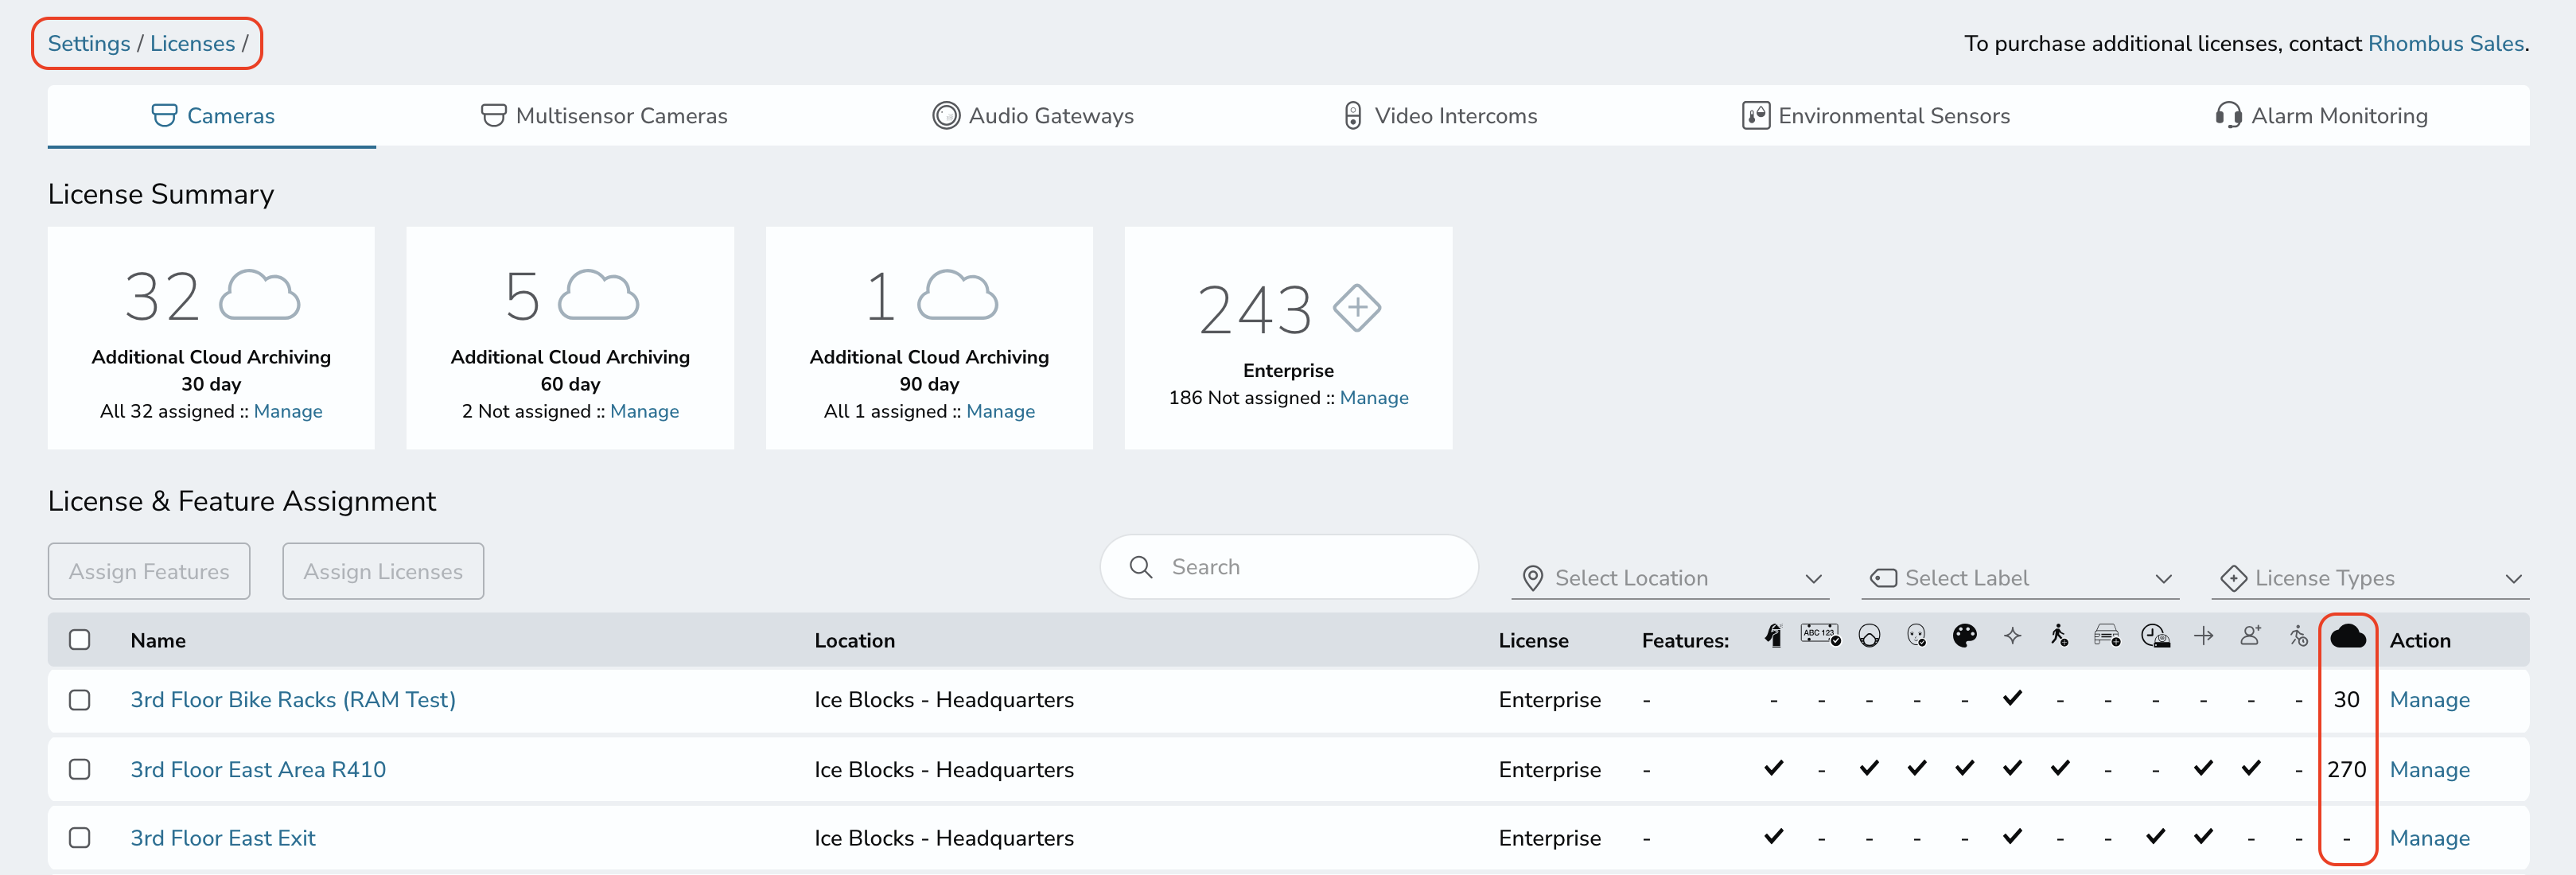The width and height of the screenshot is (2576, 875).
Task: Click the spray can vandalism feature icon
Action: [1773, 636]
